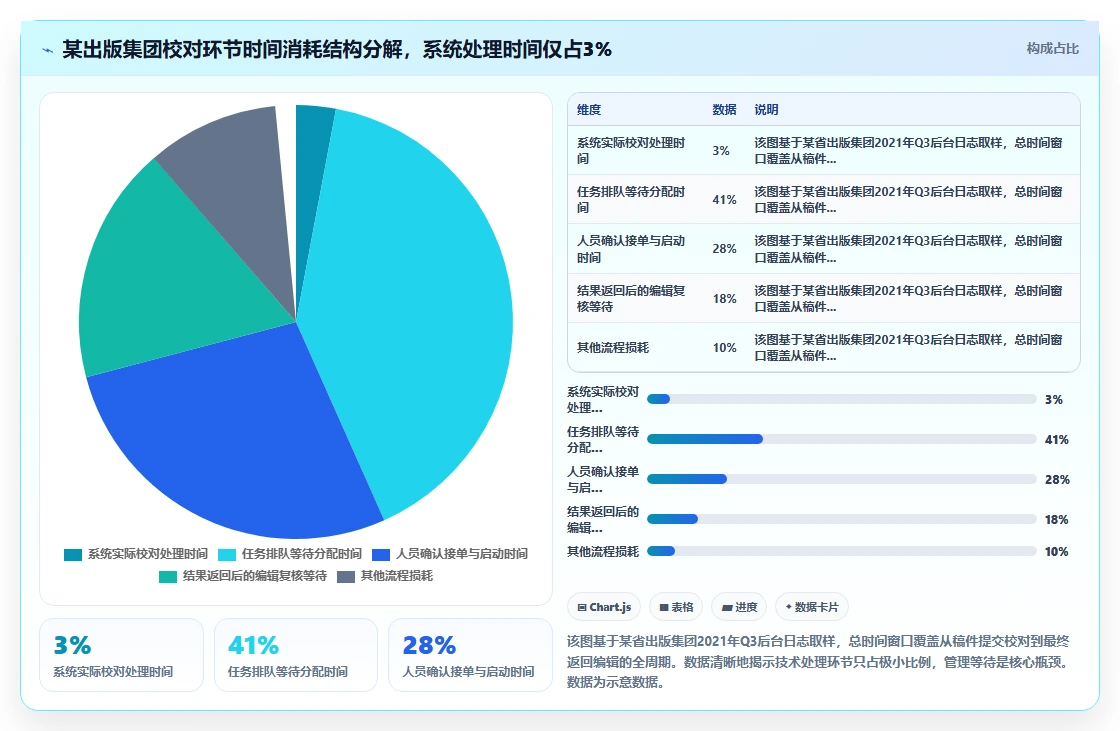The width and height of the screenshot is (1120, 731).
Task: Click the 结果返回后的编辑 18% progress bar
Action: click(x=841, y=519)
